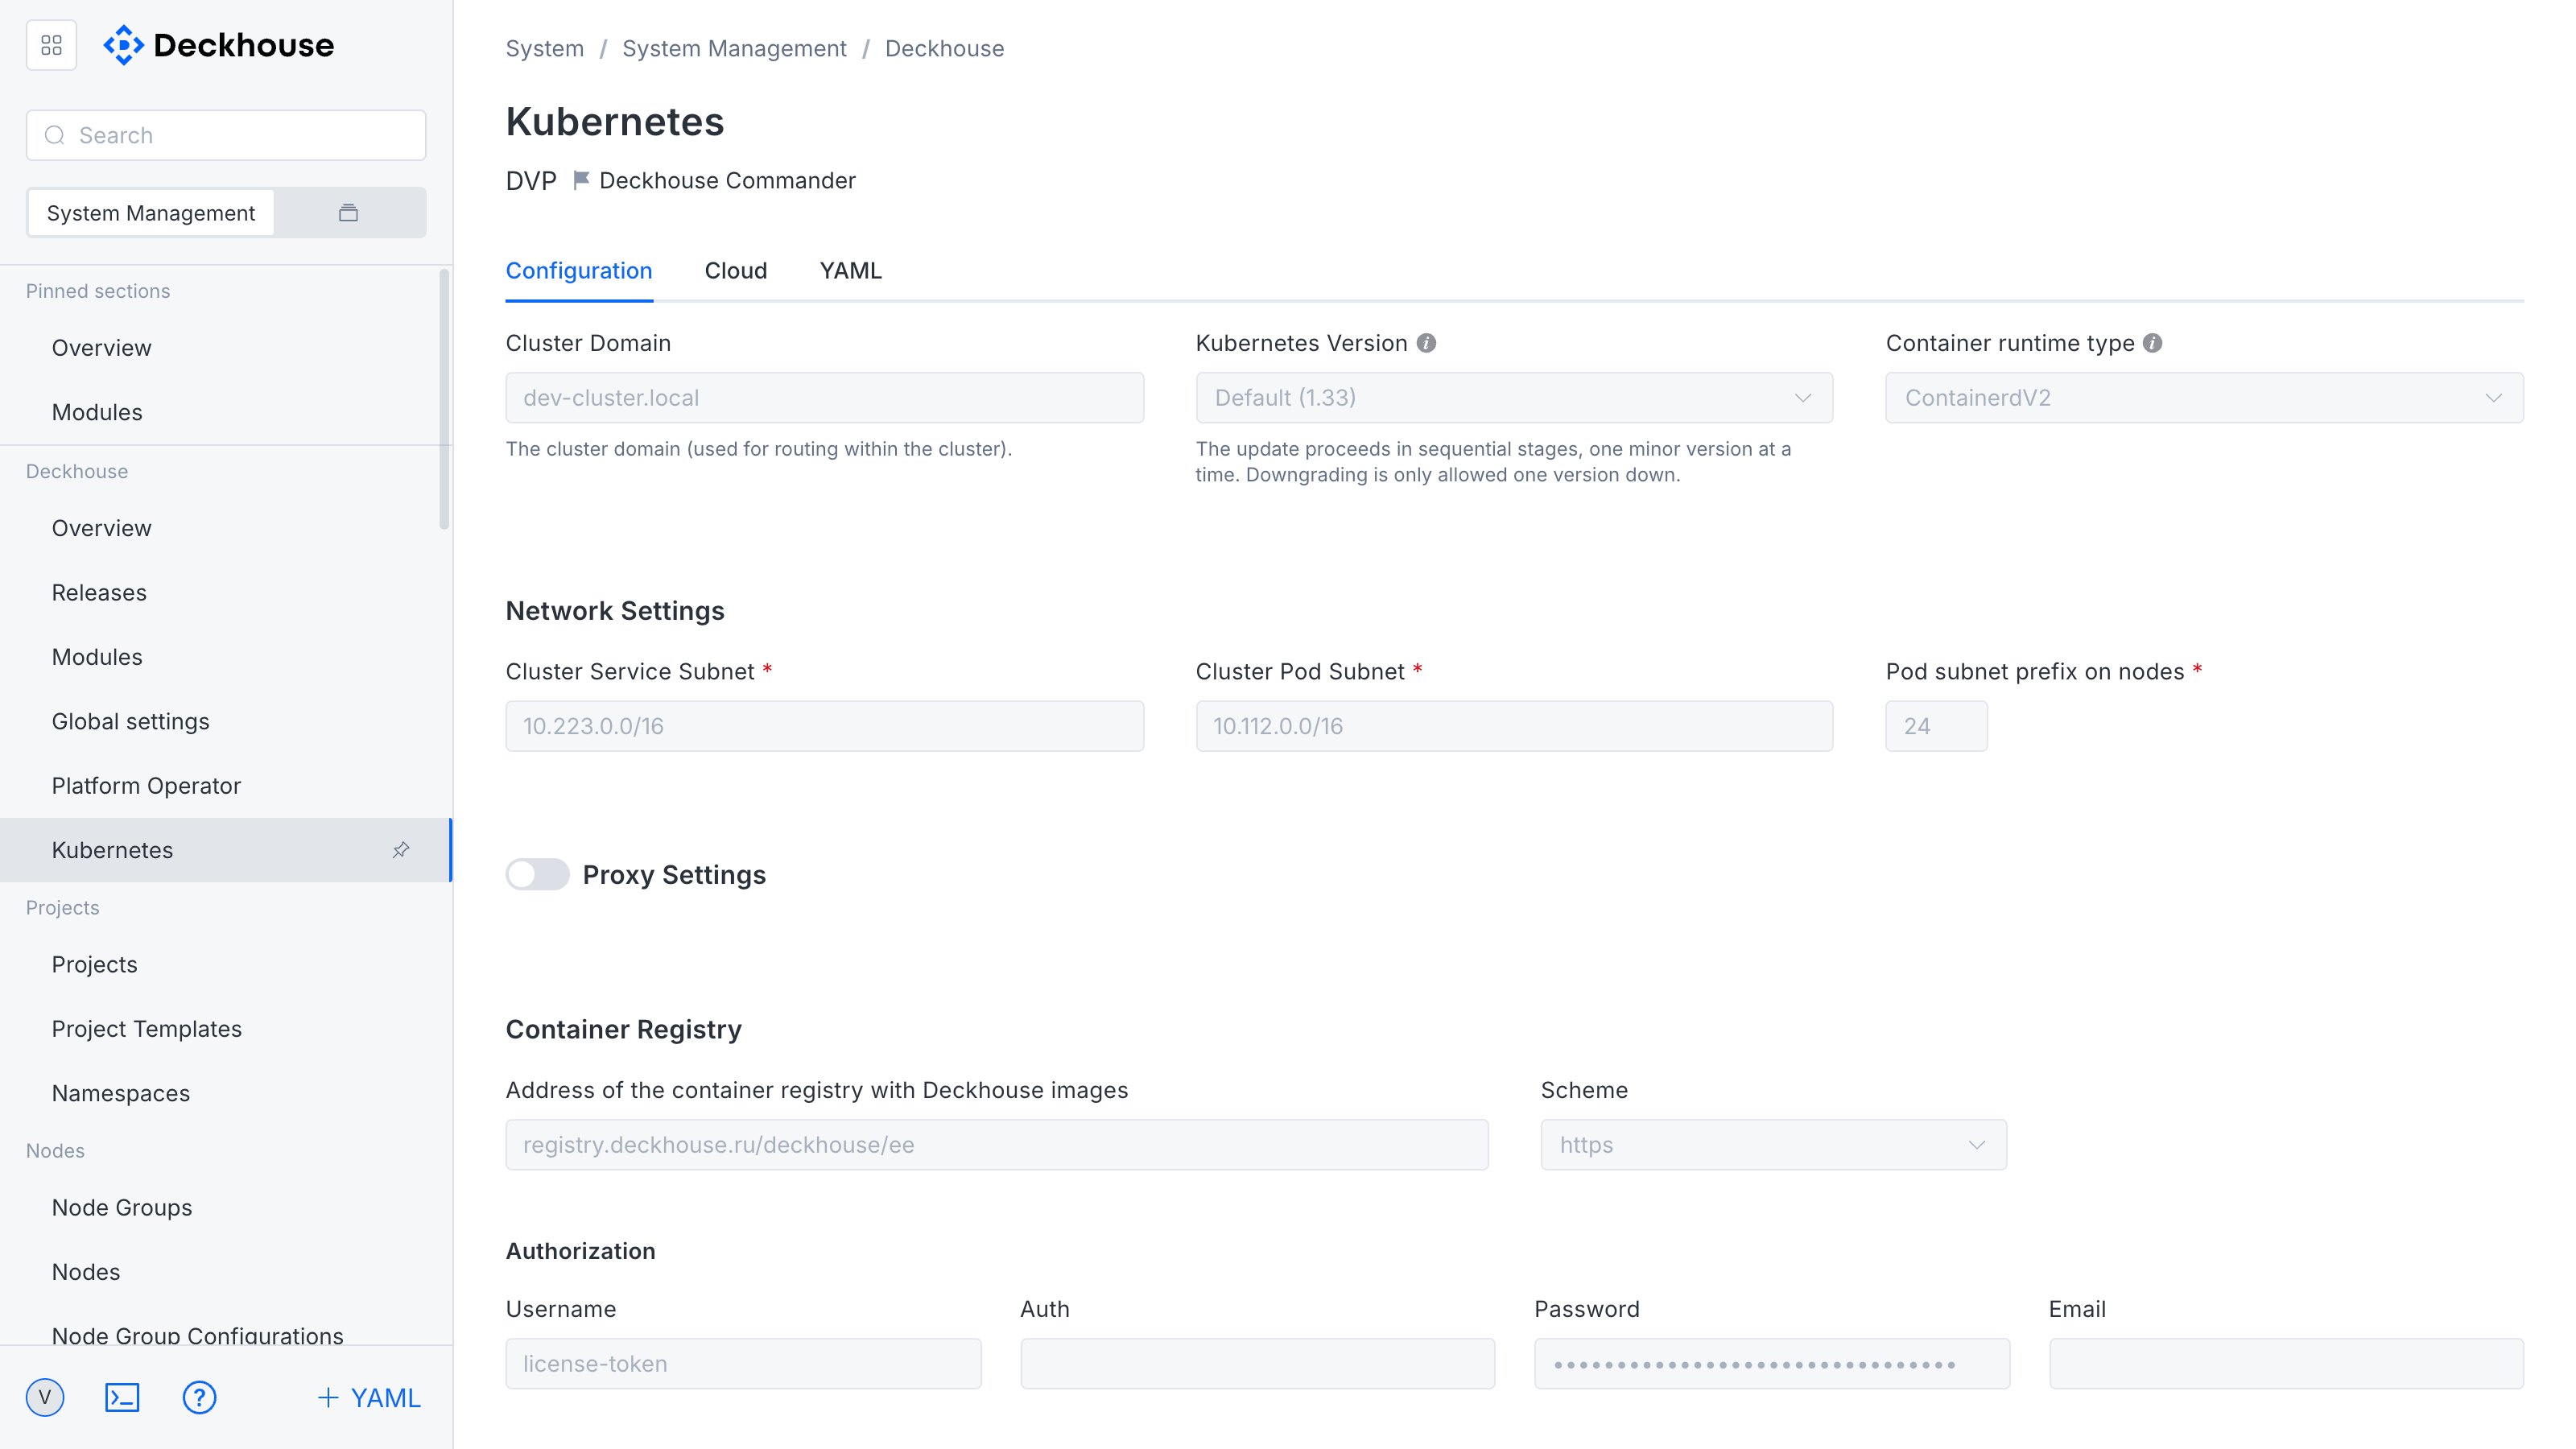Click the Username license-token field
Image resolution: width=2576 pixels, height=1449 pixels.
[743, 1364]
